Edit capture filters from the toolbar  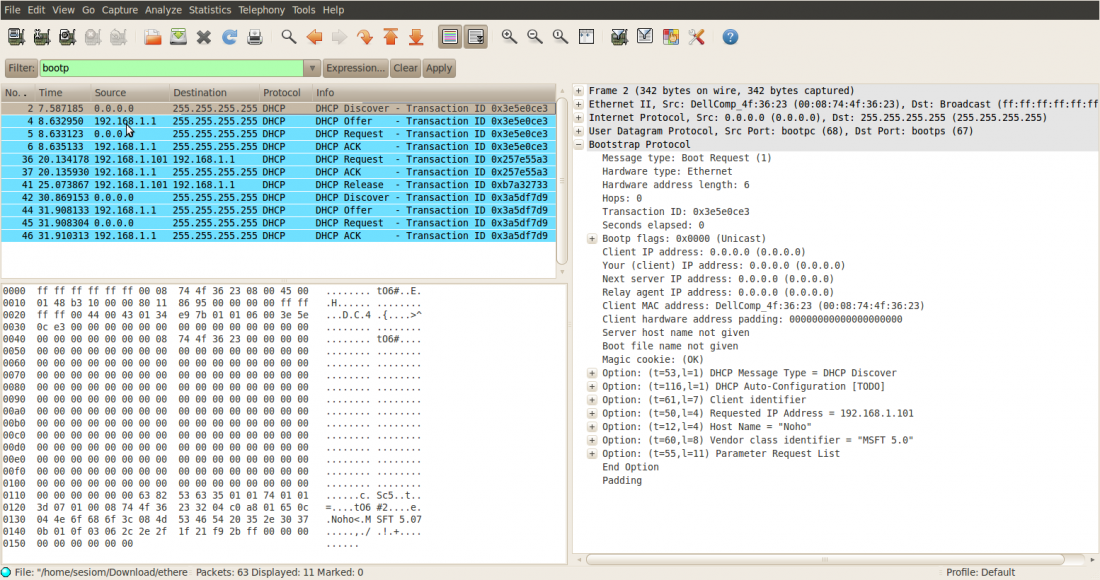point(619,37)
